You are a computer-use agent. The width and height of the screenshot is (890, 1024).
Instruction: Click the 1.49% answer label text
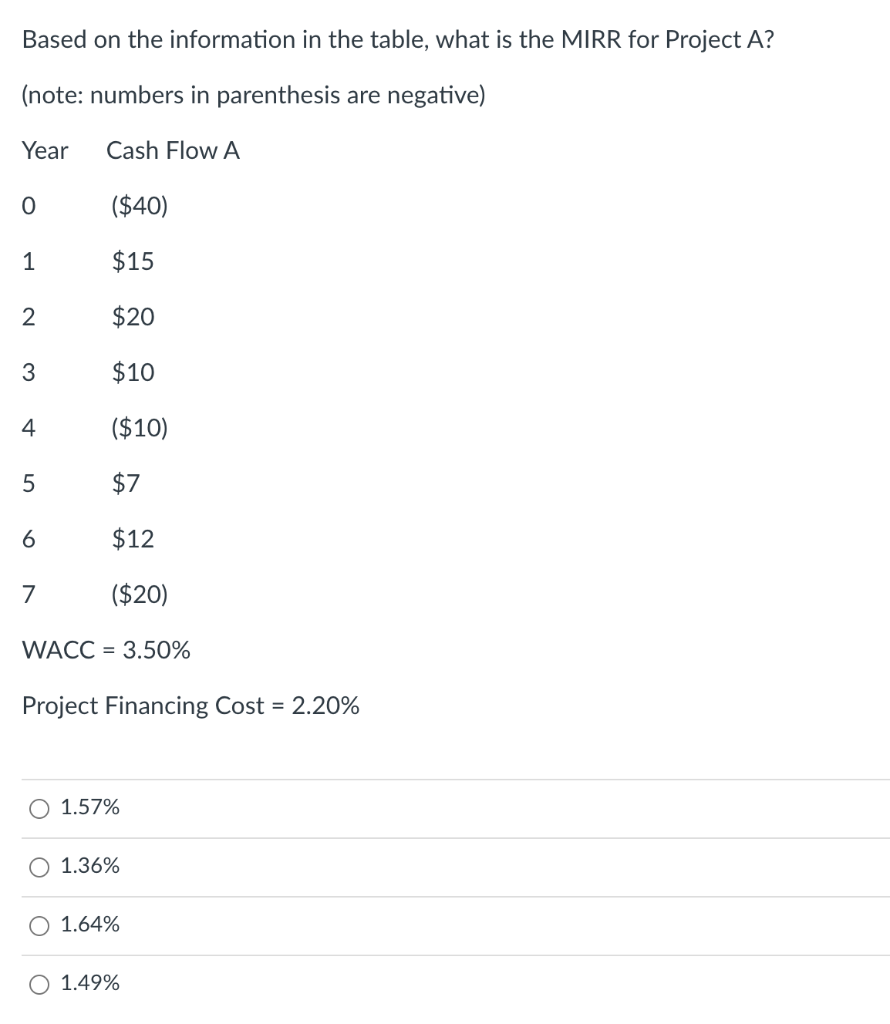click(90, 982)
